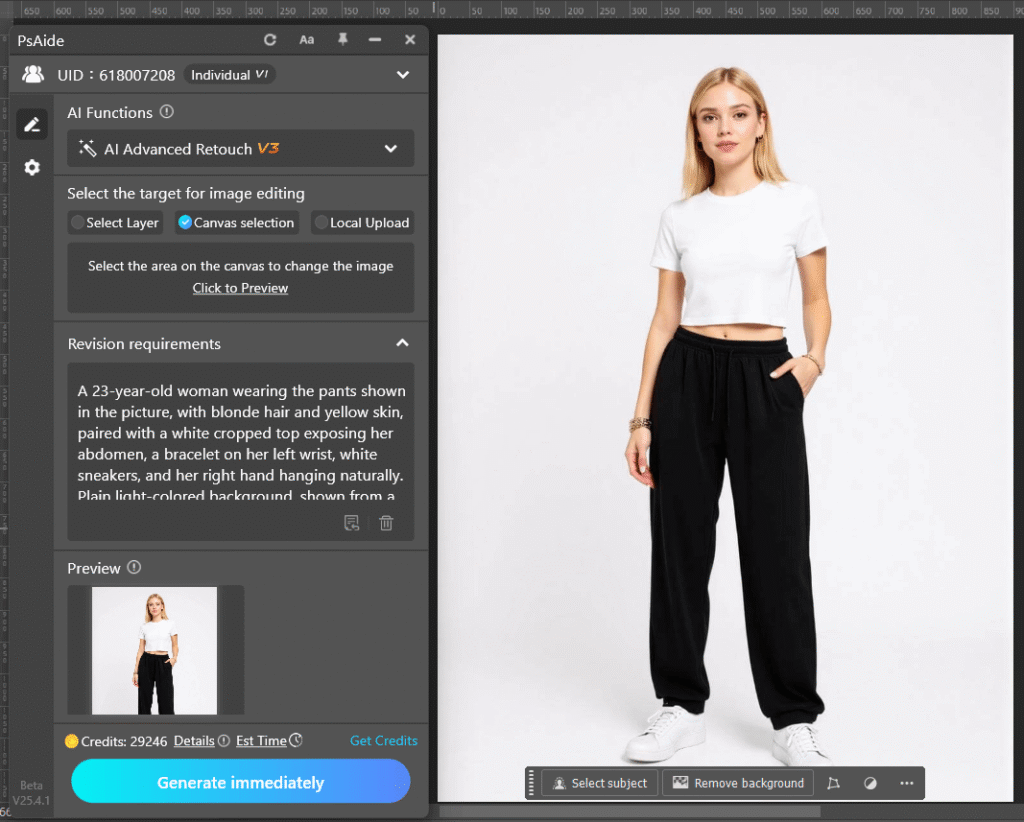The image size is (1024, 822).
Task: Open the Get Credits link
Action: [383, 740]
